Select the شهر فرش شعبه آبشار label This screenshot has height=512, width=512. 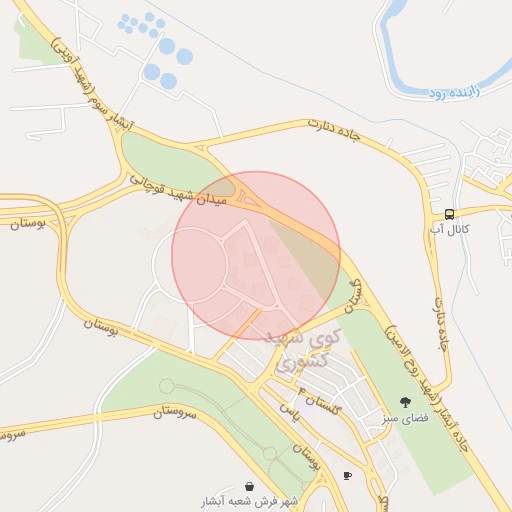(249, 501)
